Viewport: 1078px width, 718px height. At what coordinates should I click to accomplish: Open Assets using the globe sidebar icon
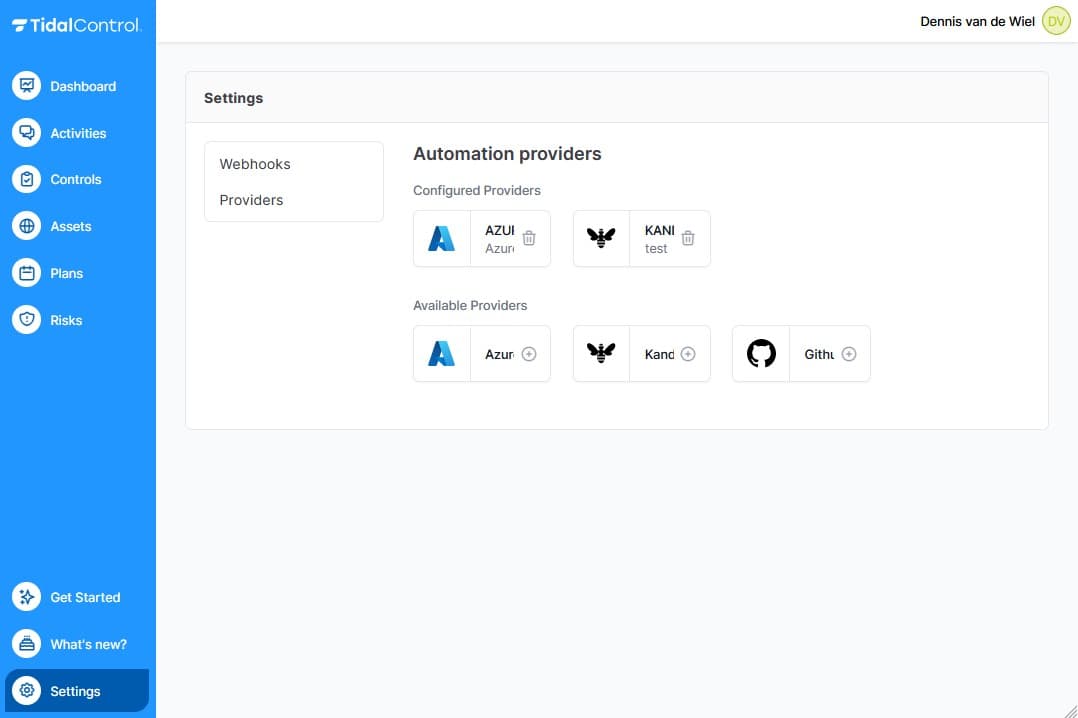tap(26, 226)
